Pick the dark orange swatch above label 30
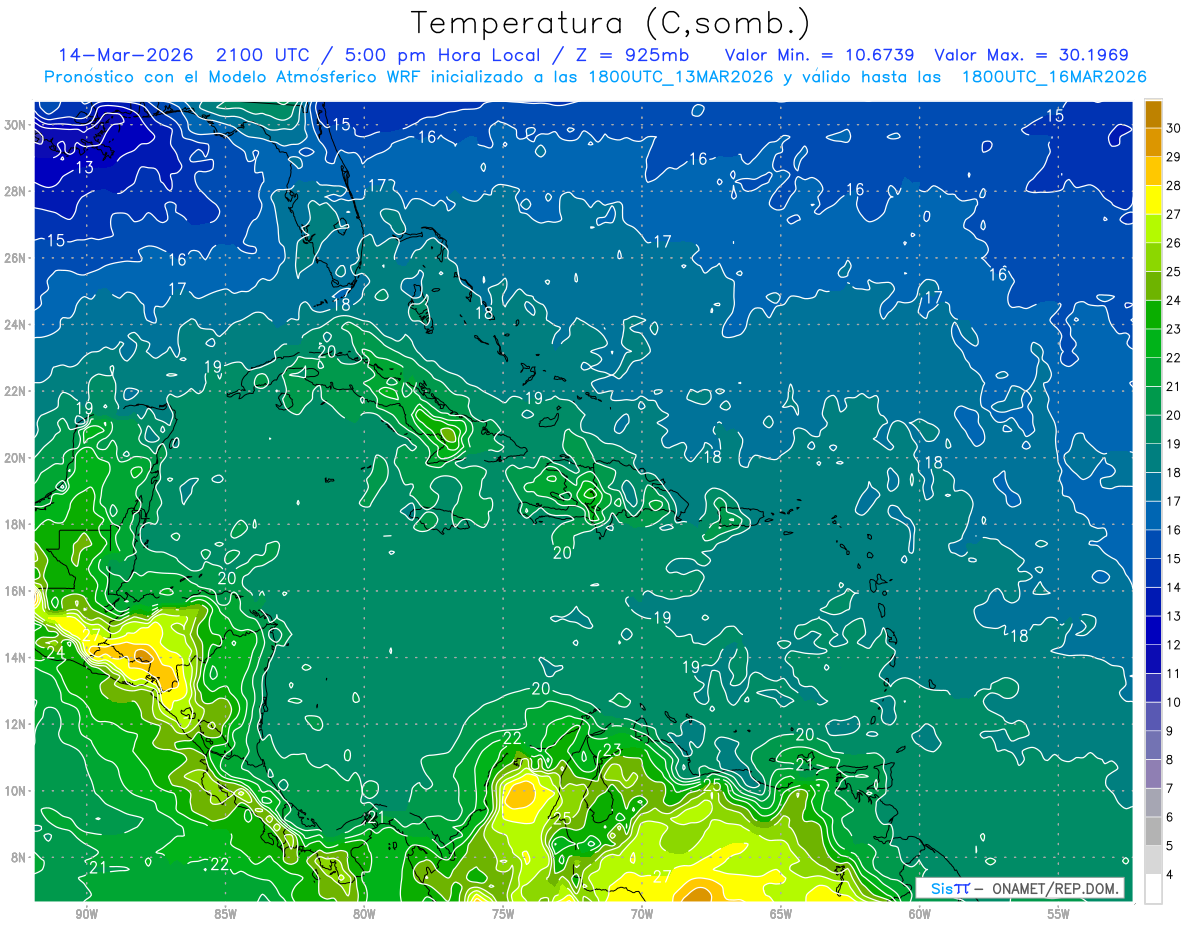This screenshot has width=1200, height=927. pyautogui.click(x=1153, y=114)
